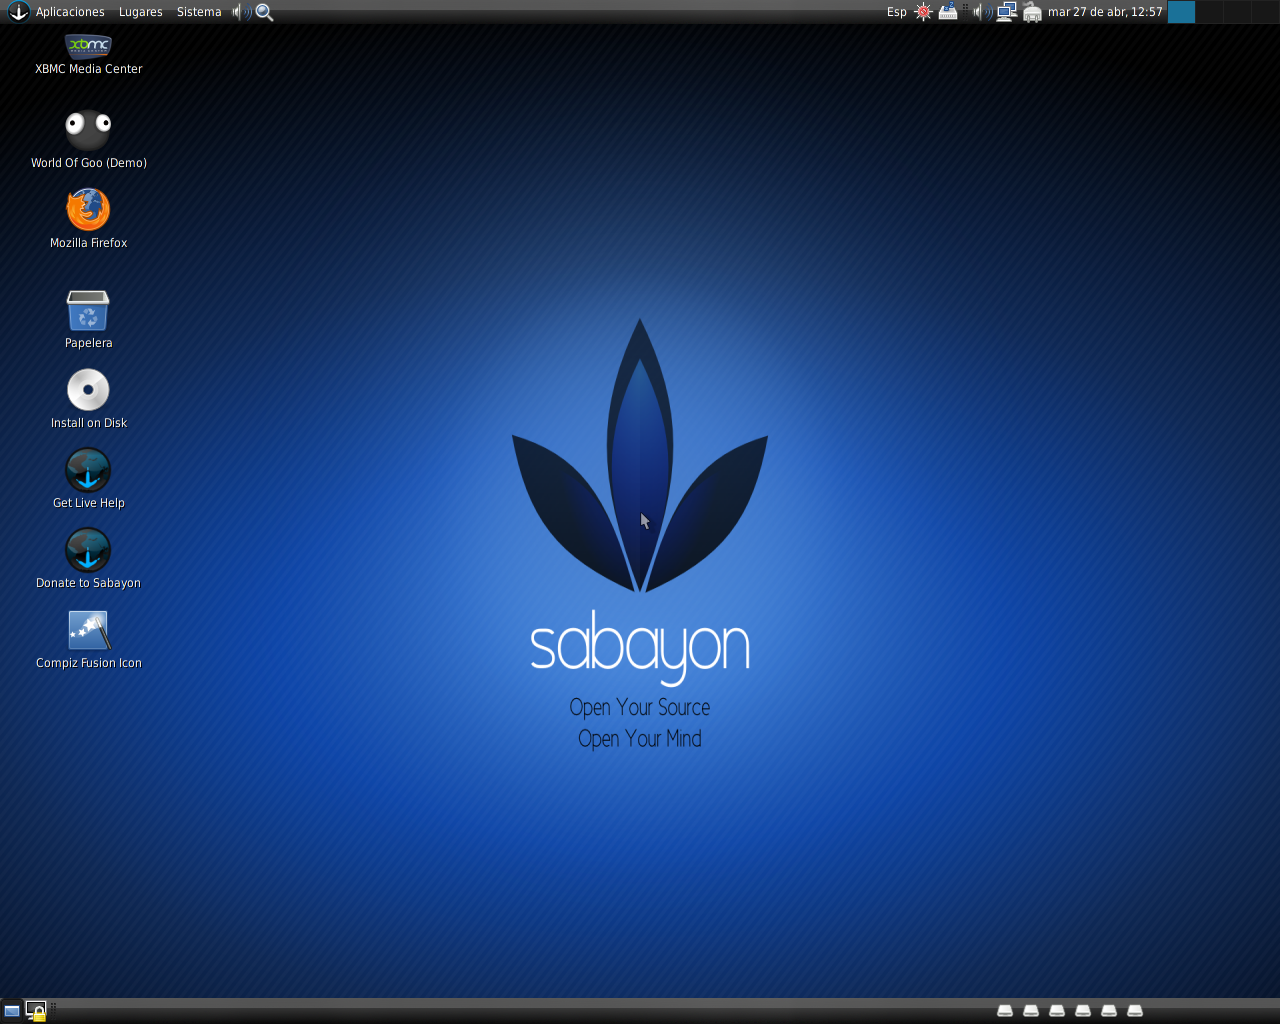Click the leftmost drive icon in bottom panel

pyautogui.click(x=1005, y=1011)
